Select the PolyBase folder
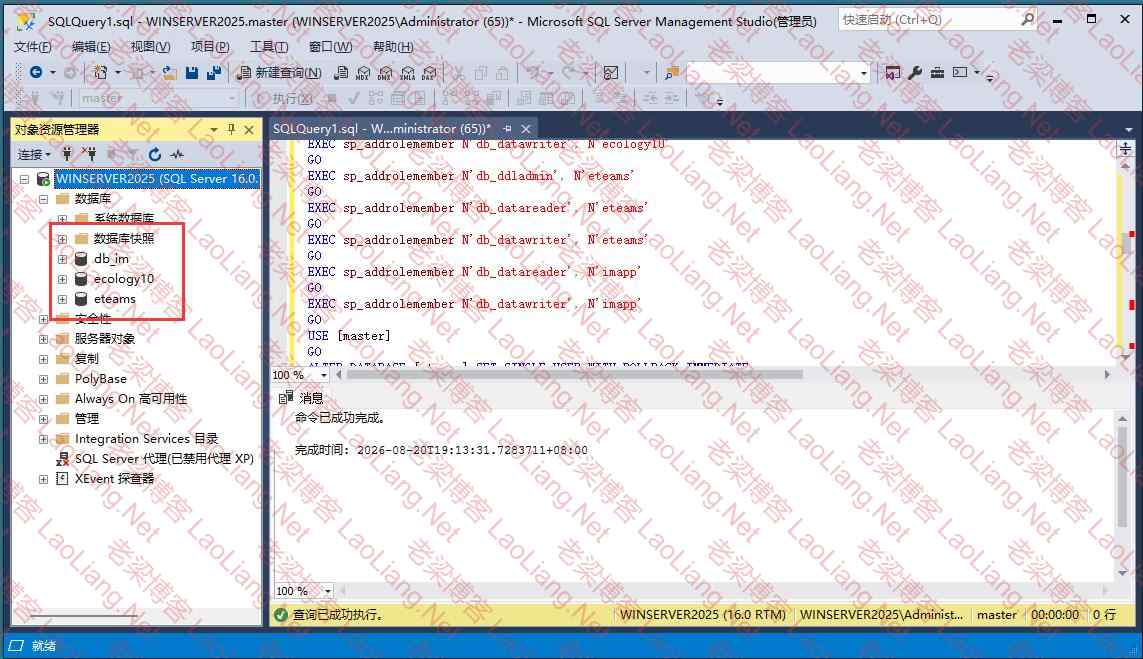Image resolution: width=1143 pixels, height=659 pixels. point(100,379)
